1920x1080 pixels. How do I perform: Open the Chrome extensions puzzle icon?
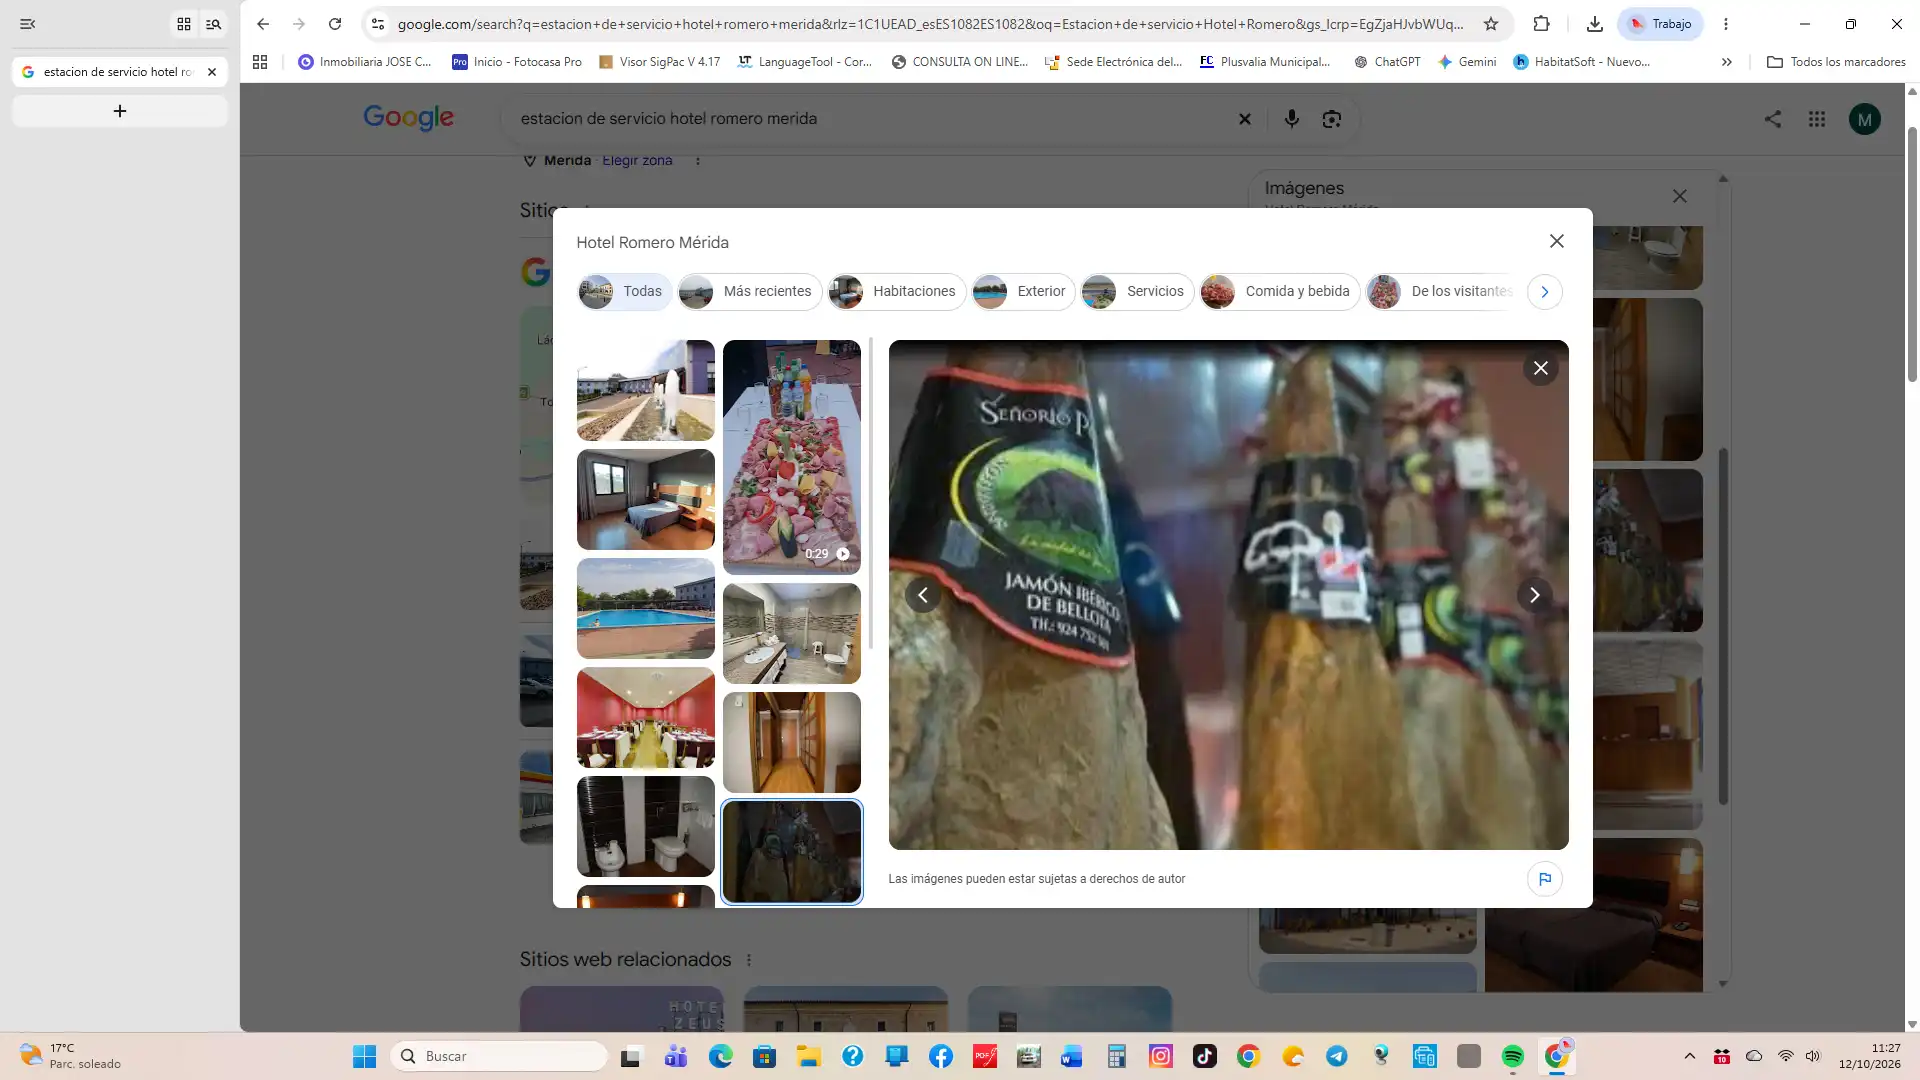pos(1541,24)
